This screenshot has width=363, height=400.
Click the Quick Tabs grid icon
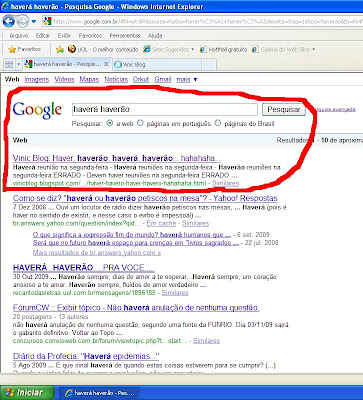tap(9, 64)
